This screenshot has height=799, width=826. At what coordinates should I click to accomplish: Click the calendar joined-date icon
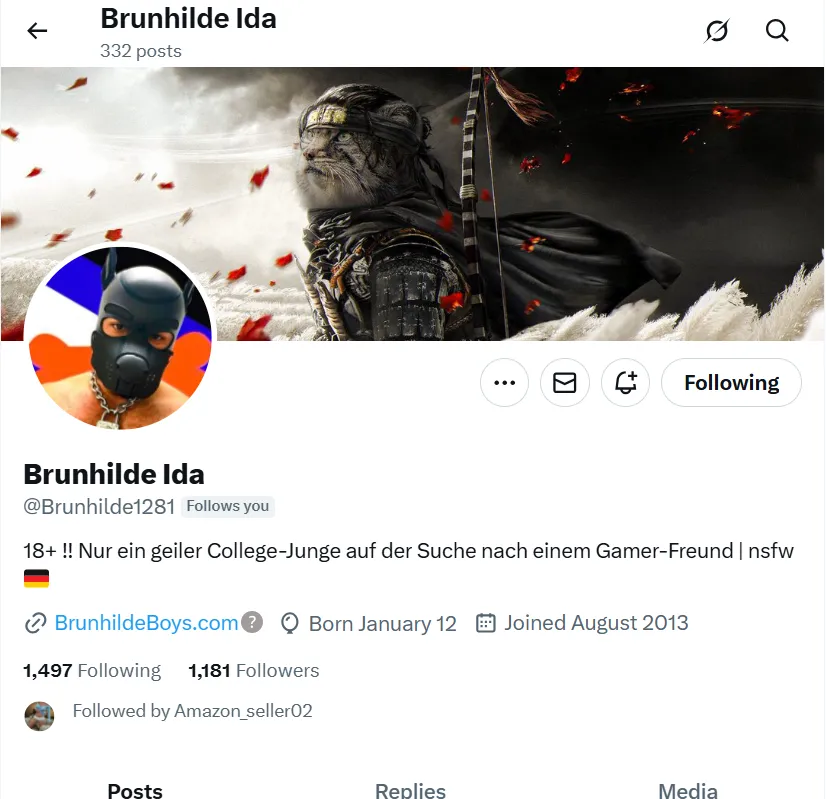pyautogui.click(x=486, y=623)
